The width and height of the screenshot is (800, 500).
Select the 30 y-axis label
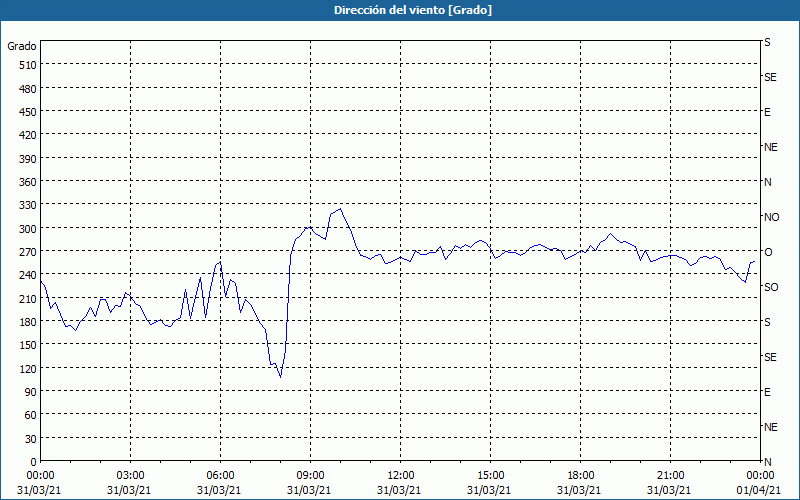[31, 439]
